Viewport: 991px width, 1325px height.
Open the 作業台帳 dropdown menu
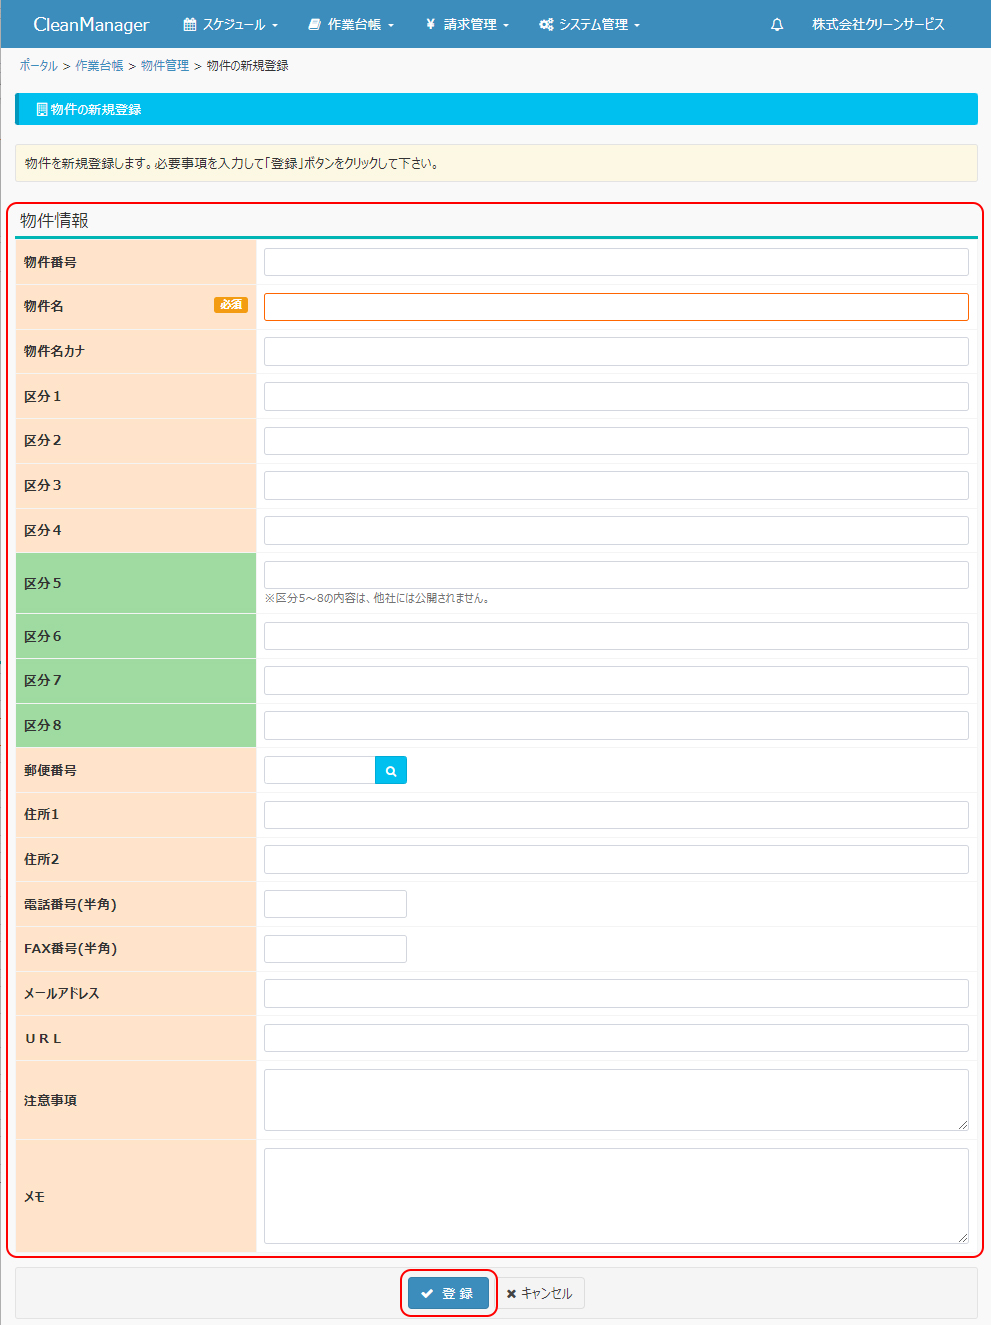tap(351, 24)
